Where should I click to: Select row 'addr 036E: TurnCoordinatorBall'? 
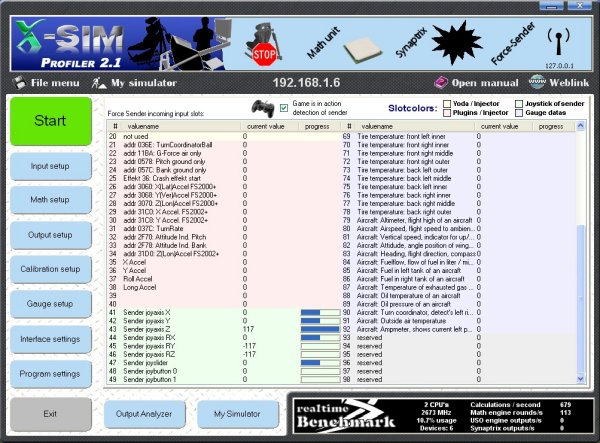coord(224,145)
